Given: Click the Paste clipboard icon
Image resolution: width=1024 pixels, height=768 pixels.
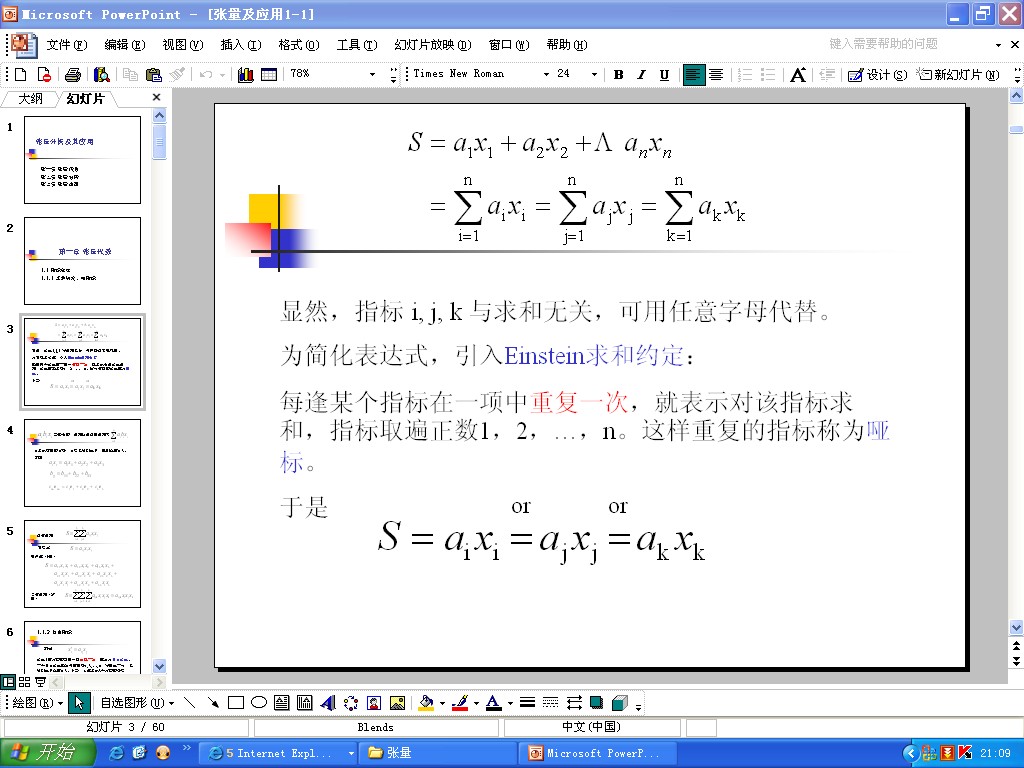Looking at the screenshot, I should click(x=153, y=74).
